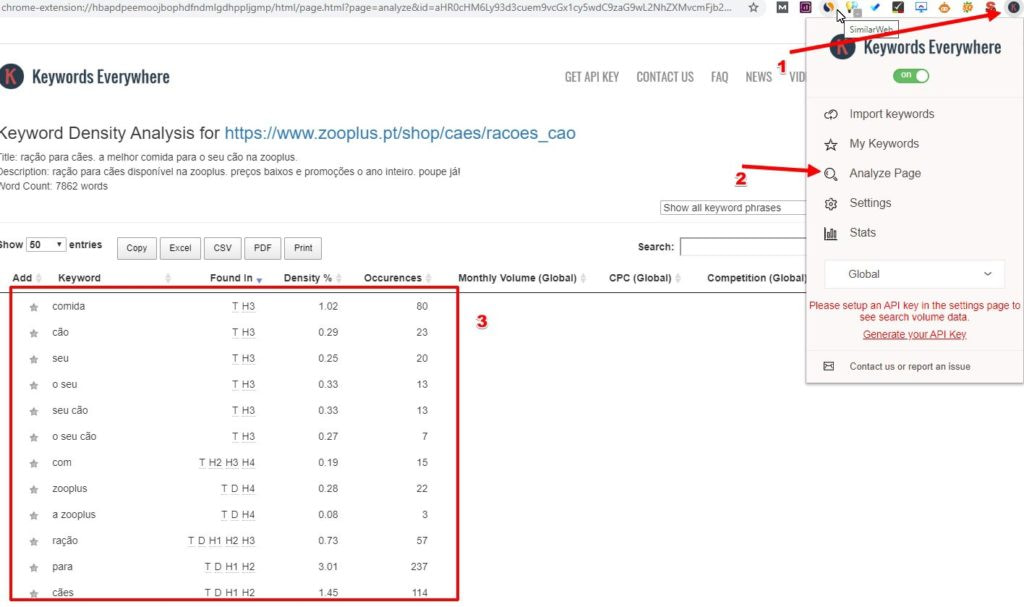Open the light bulb extension icon
The image size is (1024, 607).
852,8
